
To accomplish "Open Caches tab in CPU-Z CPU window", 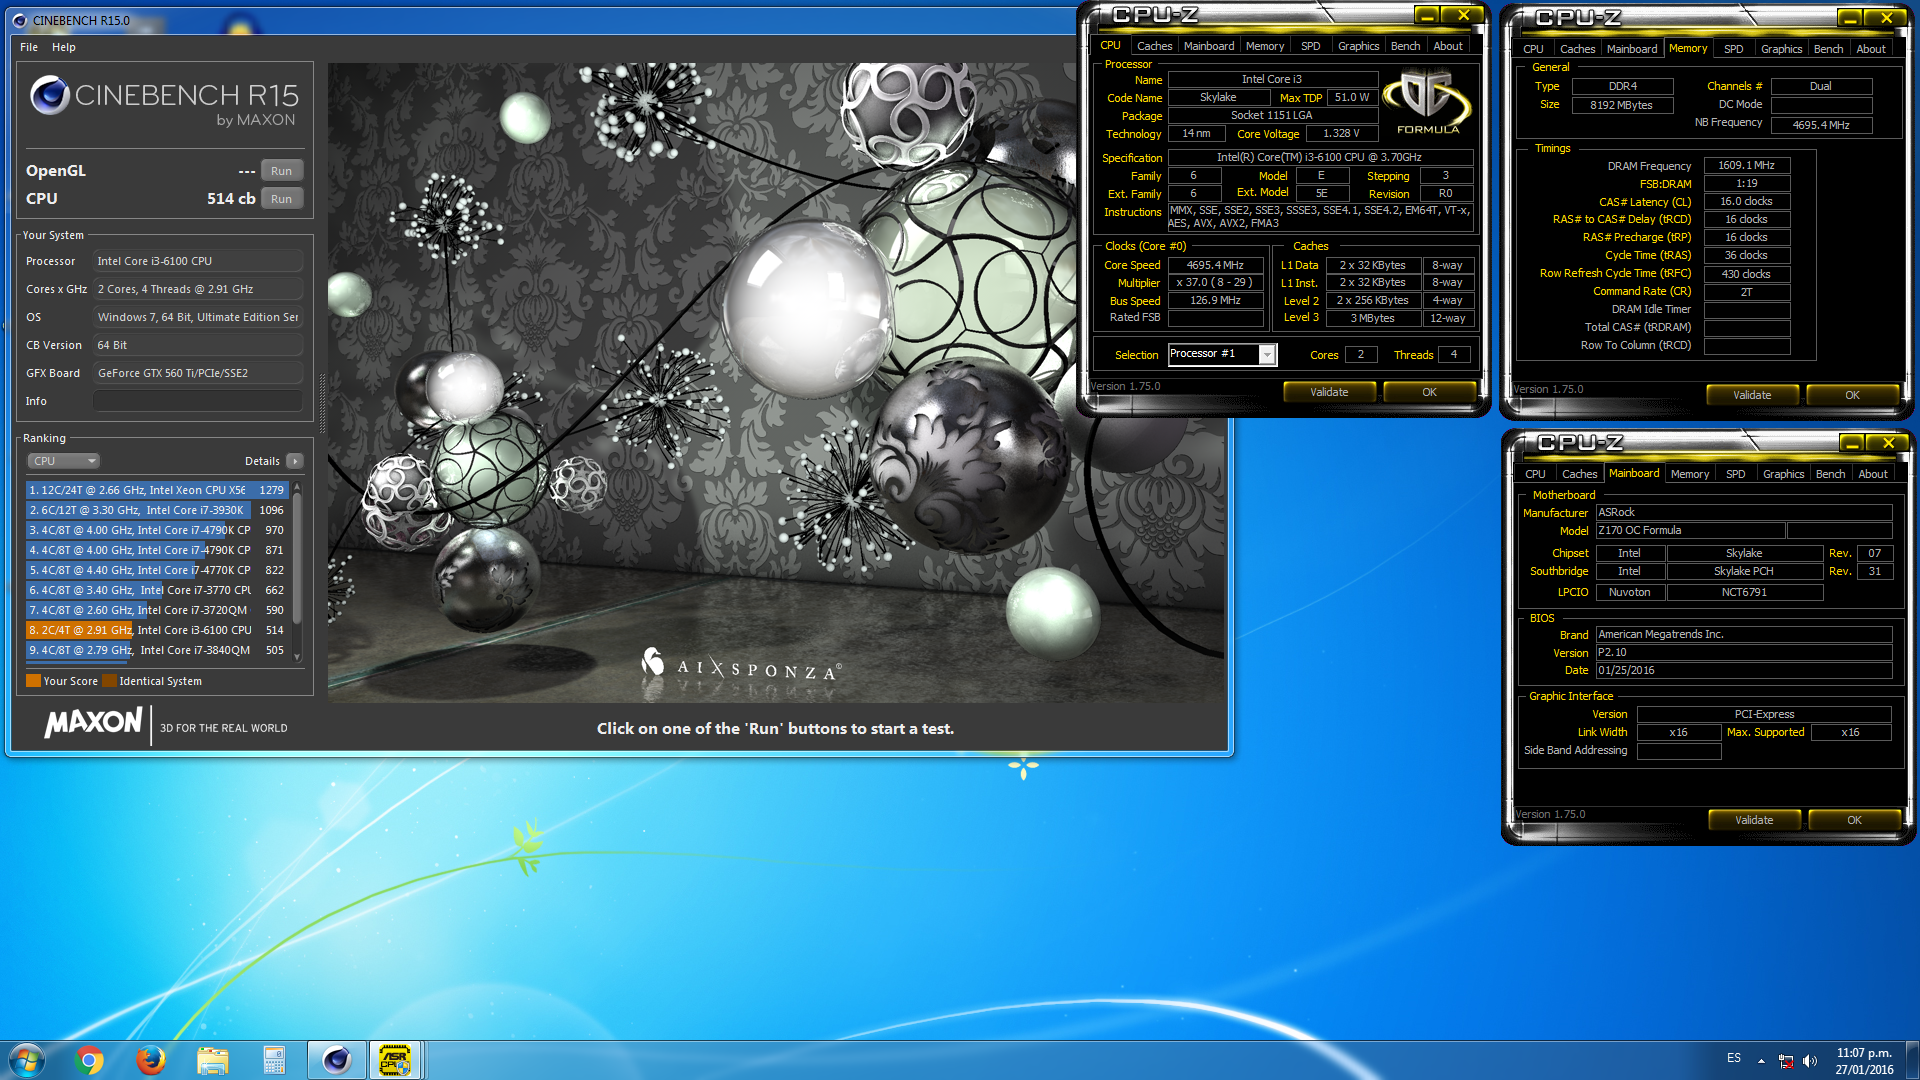I will click(1154, 46).
